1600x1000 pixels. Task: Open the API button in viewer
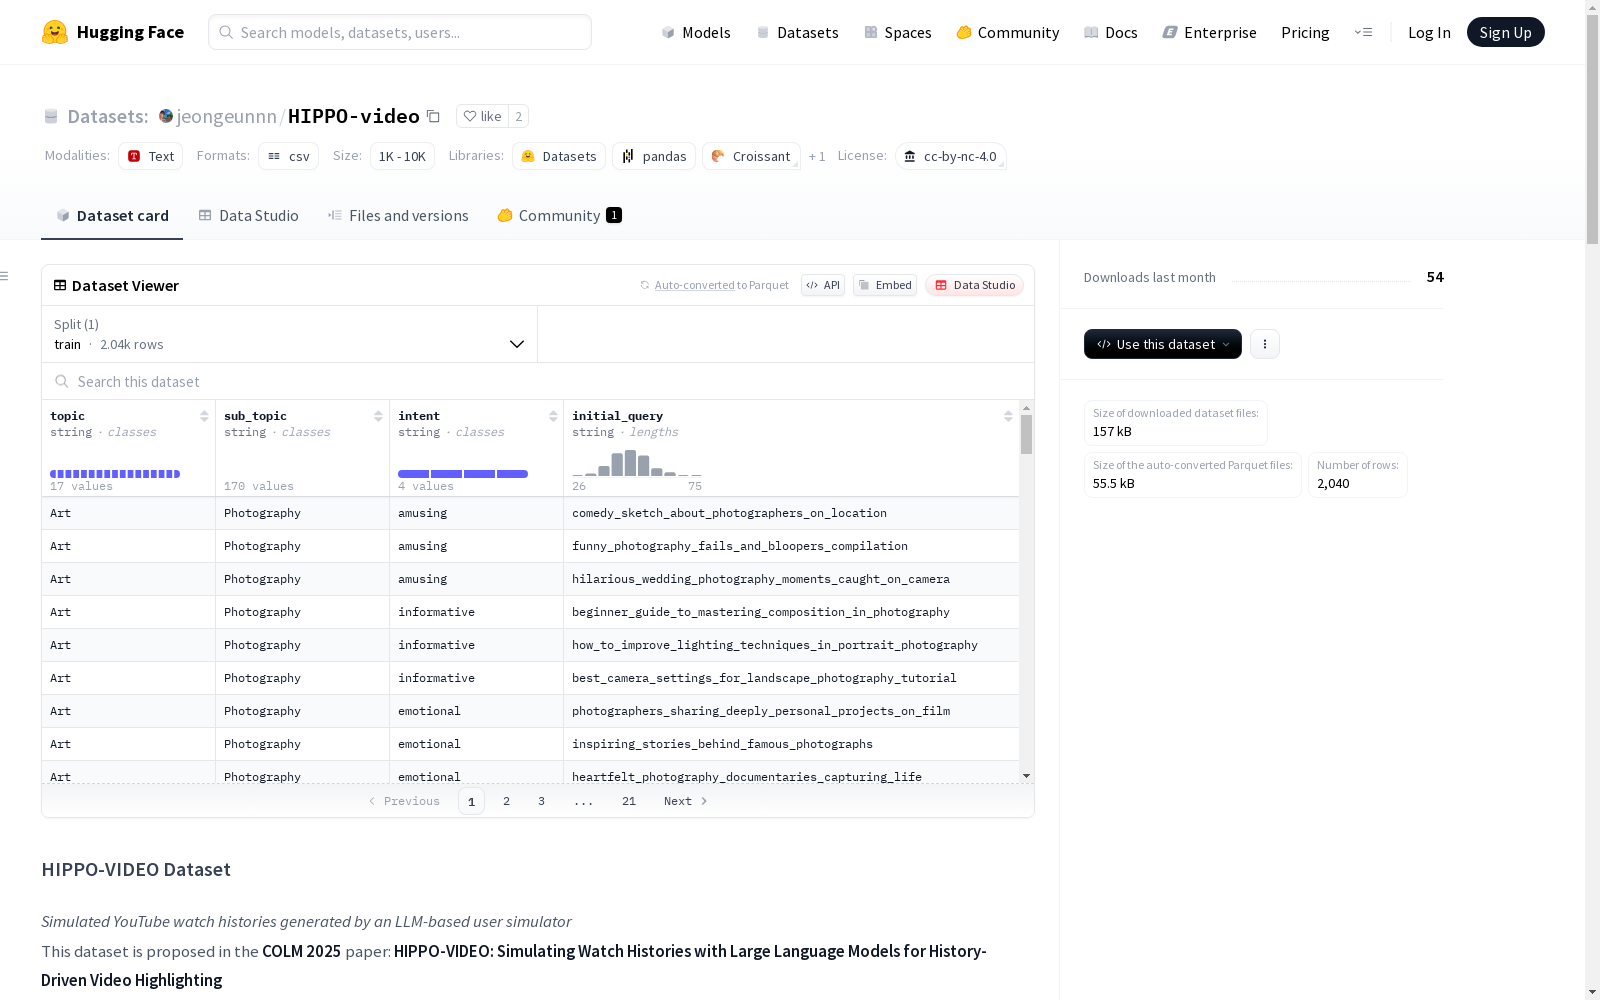823,285
